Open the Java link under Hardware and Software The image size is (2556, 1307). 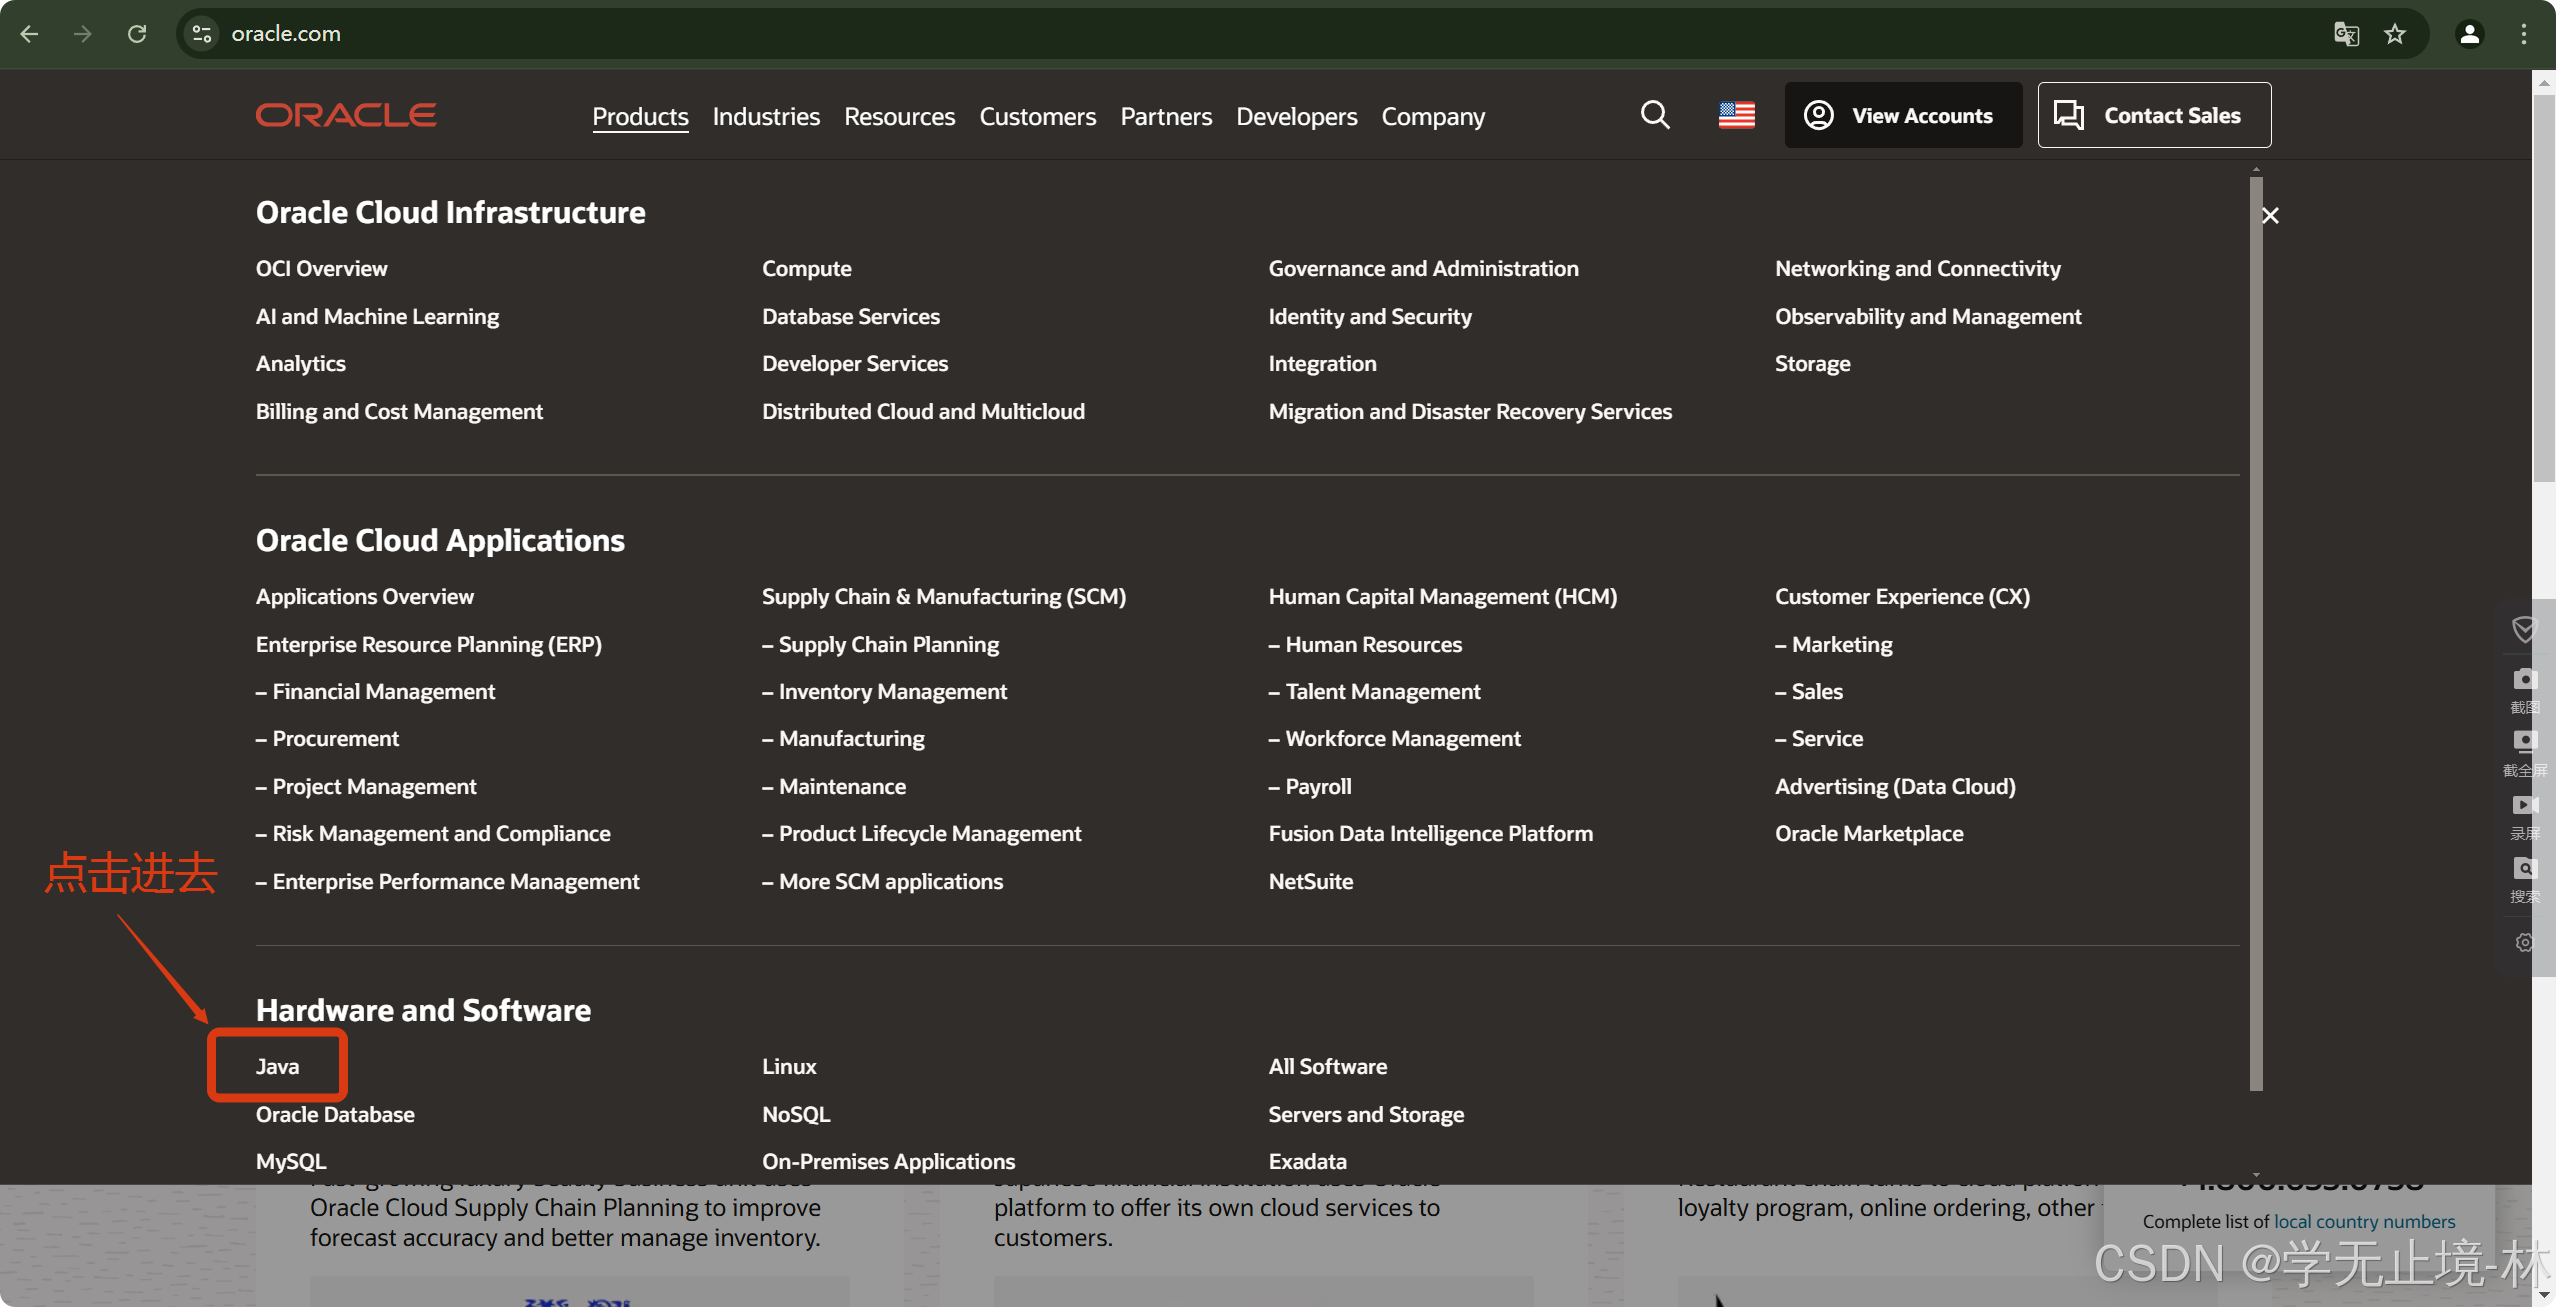[x=277, y=1066]
